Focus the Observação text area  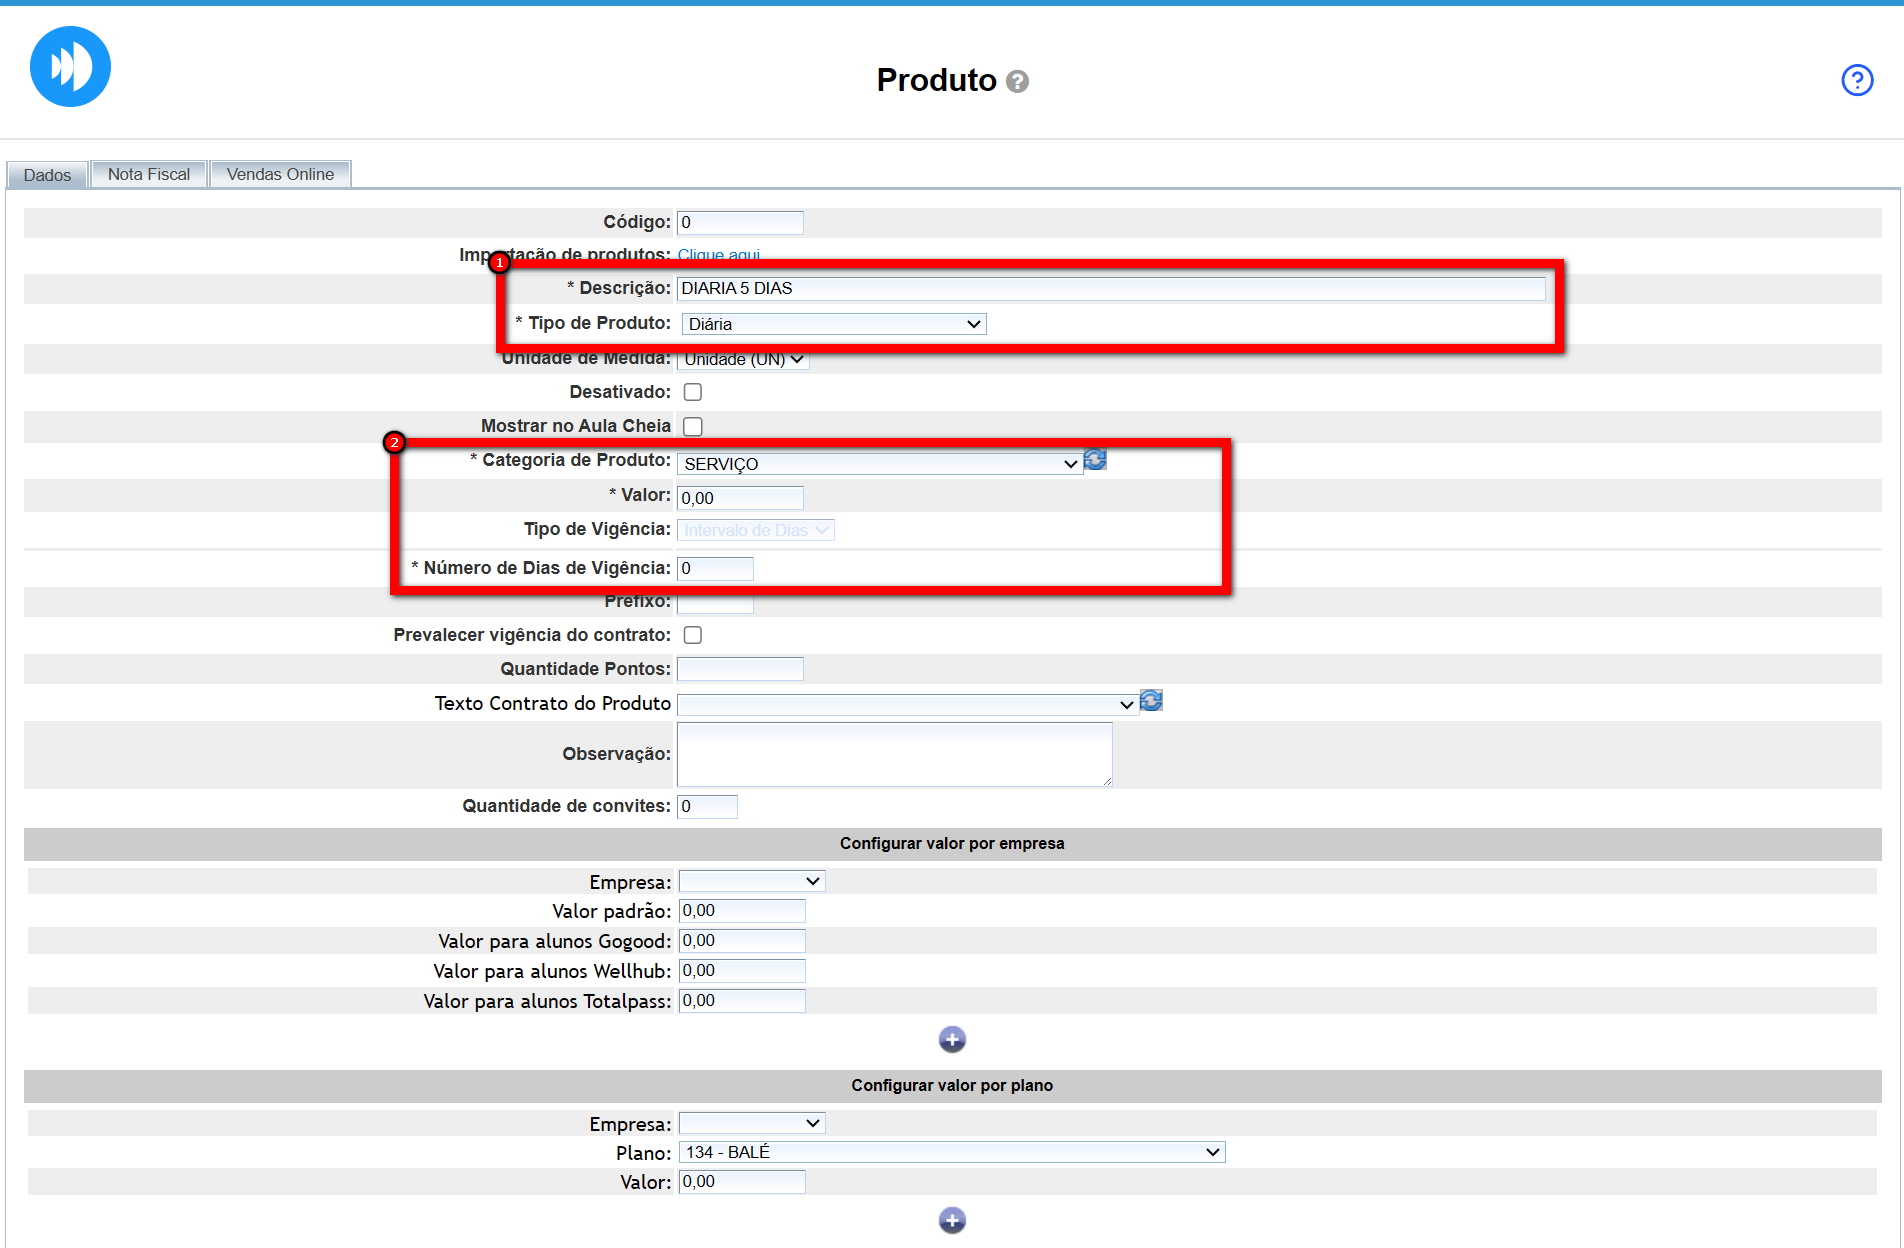pos(894,754)
